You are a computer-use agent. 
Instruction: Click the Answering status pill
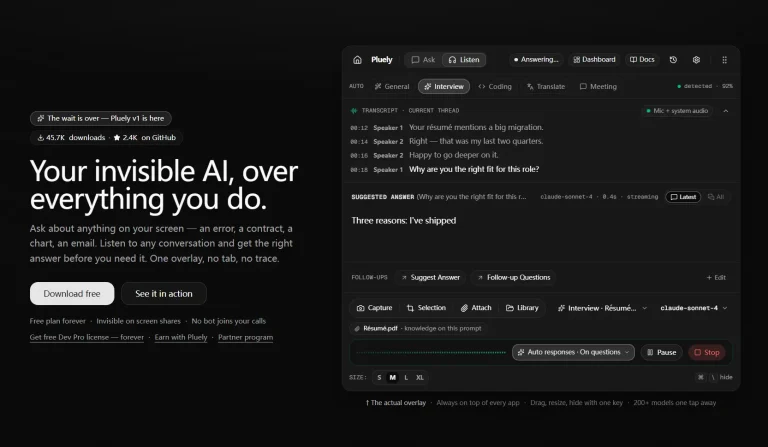click(x=536, y=60)
